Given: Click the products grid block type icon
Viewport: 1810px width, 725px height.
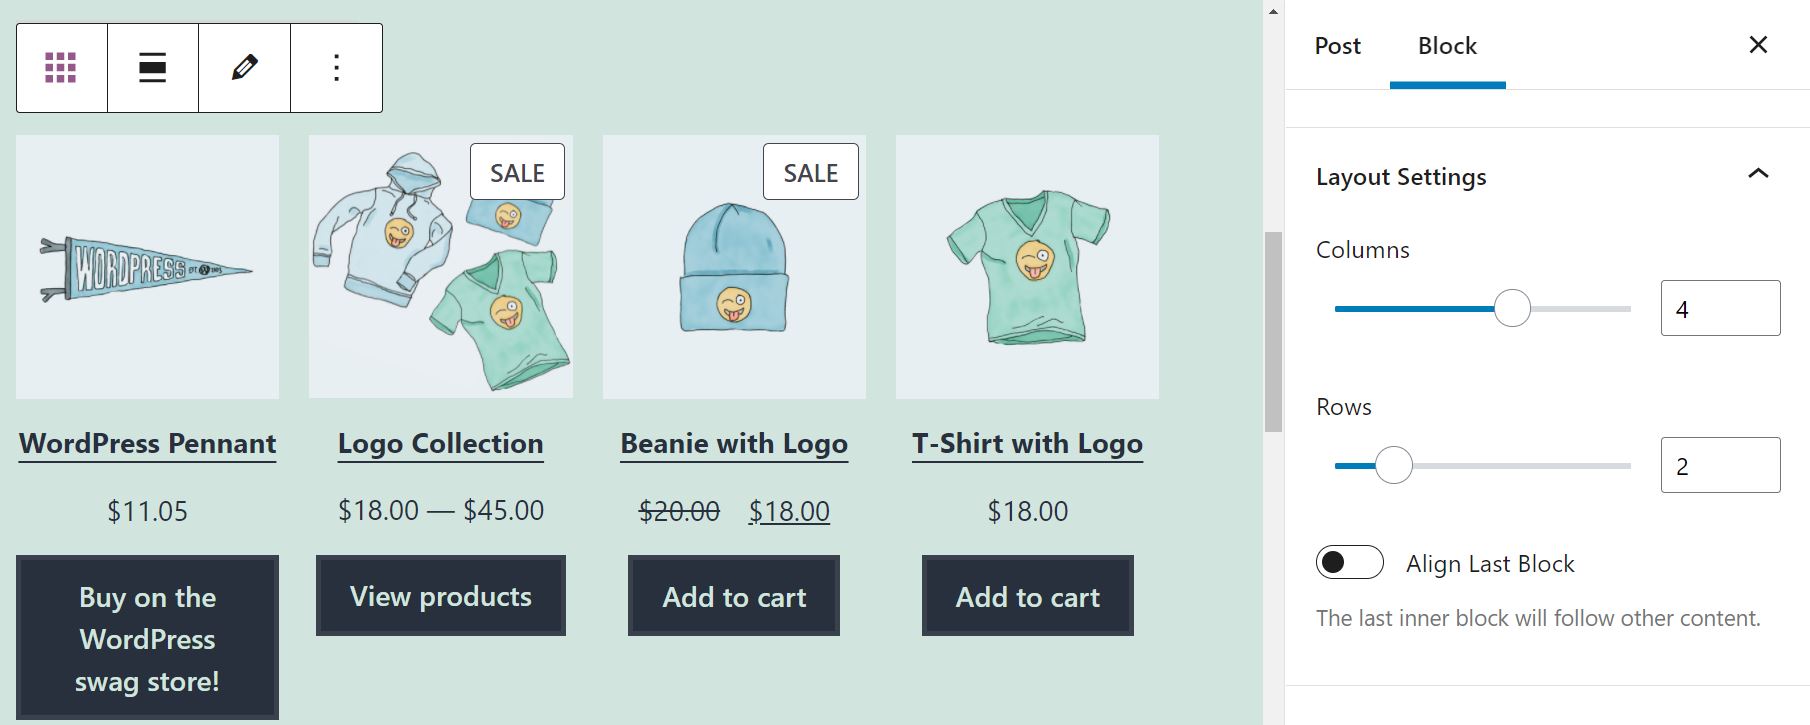Looking at the screenshot, I should coord(61,68).
